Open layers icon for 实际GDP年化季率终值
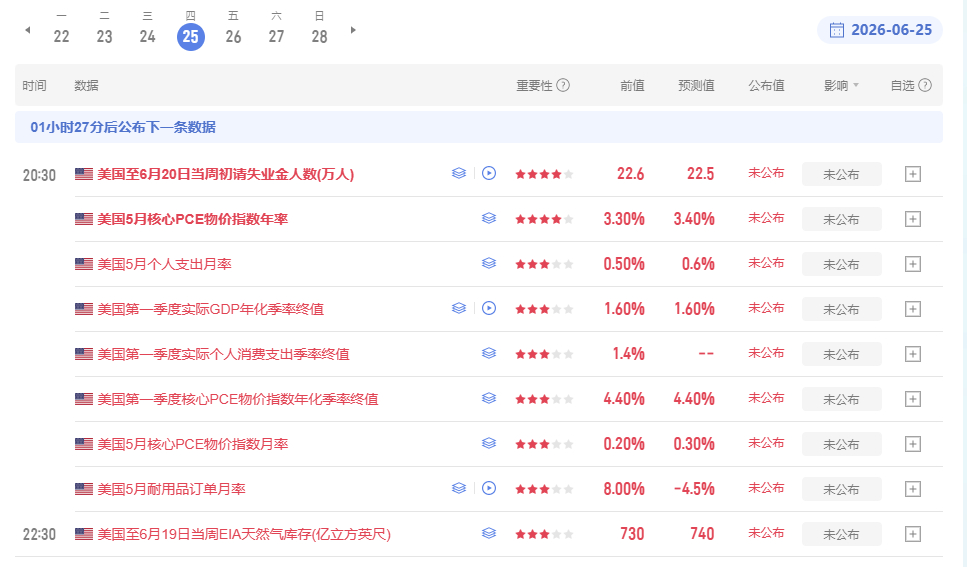 (x=458, y=308)
